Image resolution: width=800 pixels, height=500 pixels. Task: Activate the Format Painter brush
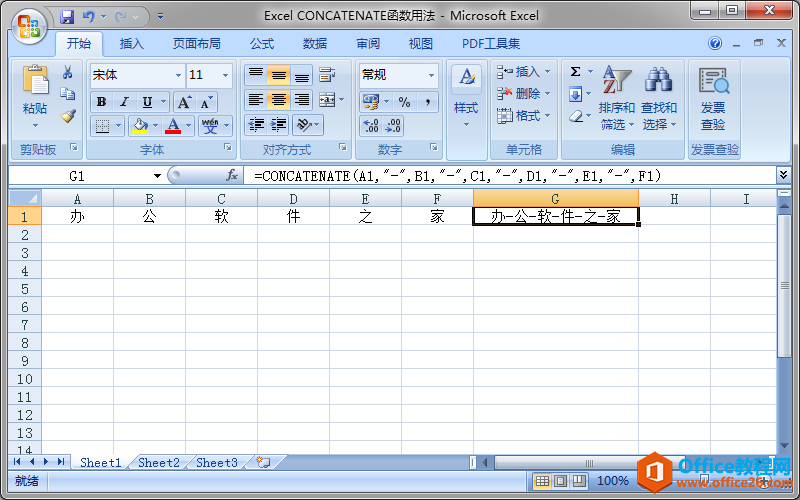(x=67, y=116)
